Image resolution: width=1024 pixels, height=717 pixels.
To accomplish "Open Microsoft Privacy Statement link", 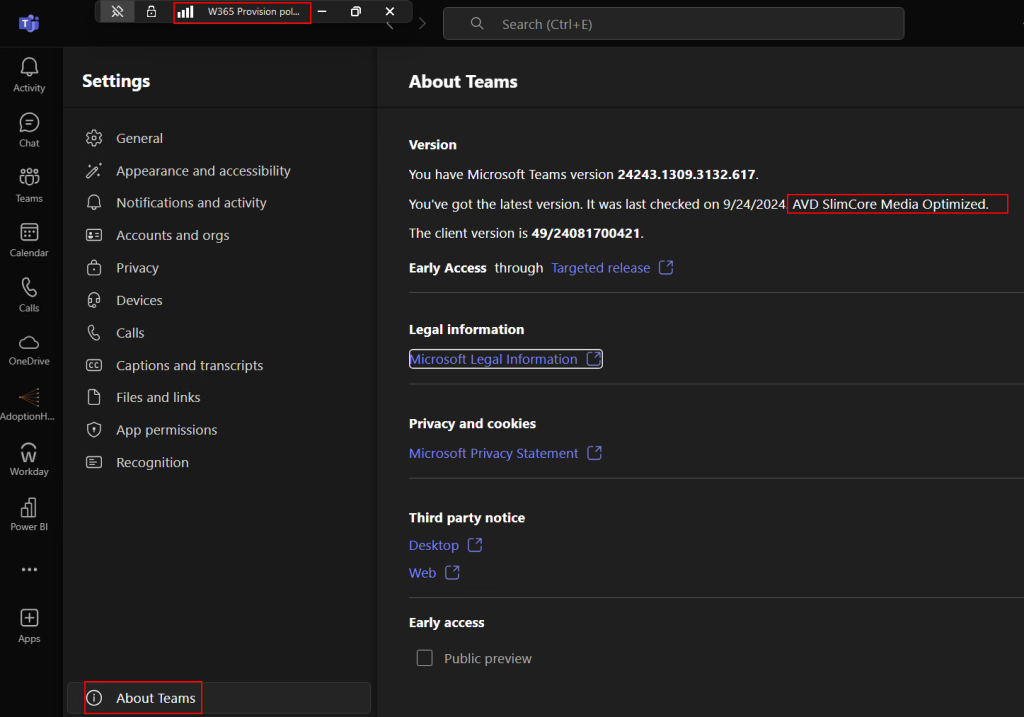I will 493,453.
